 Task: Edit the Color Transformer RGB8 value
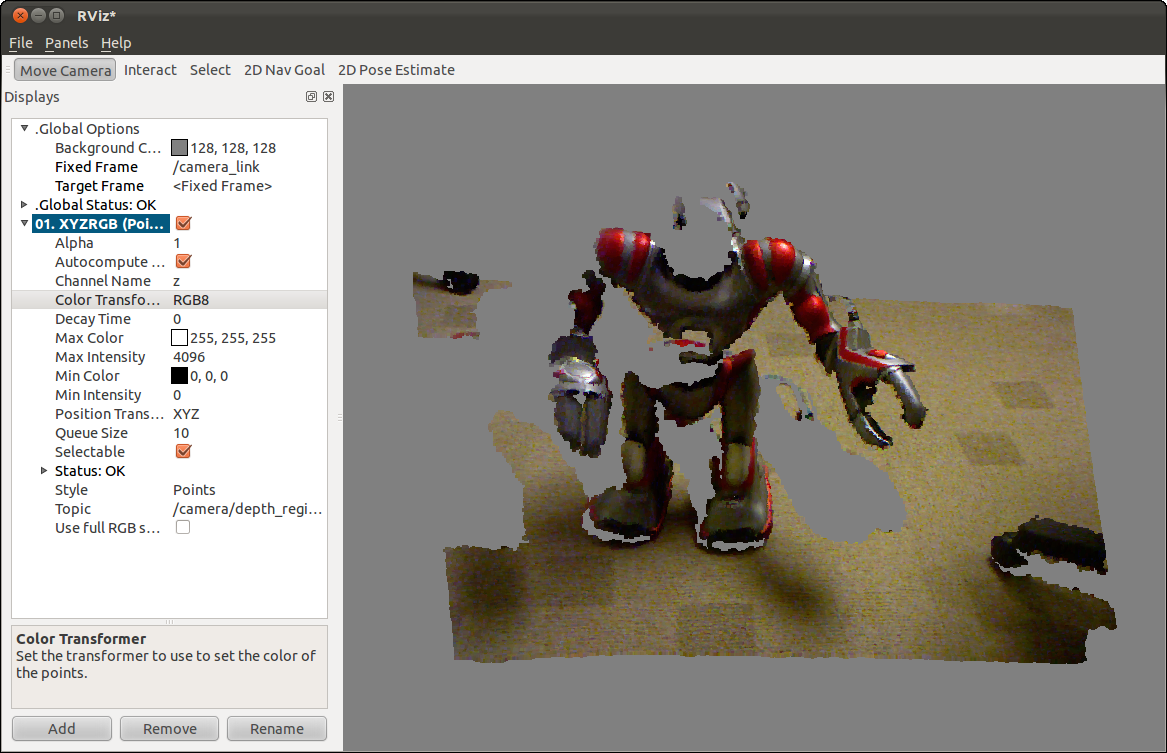(x=249, y=300)
